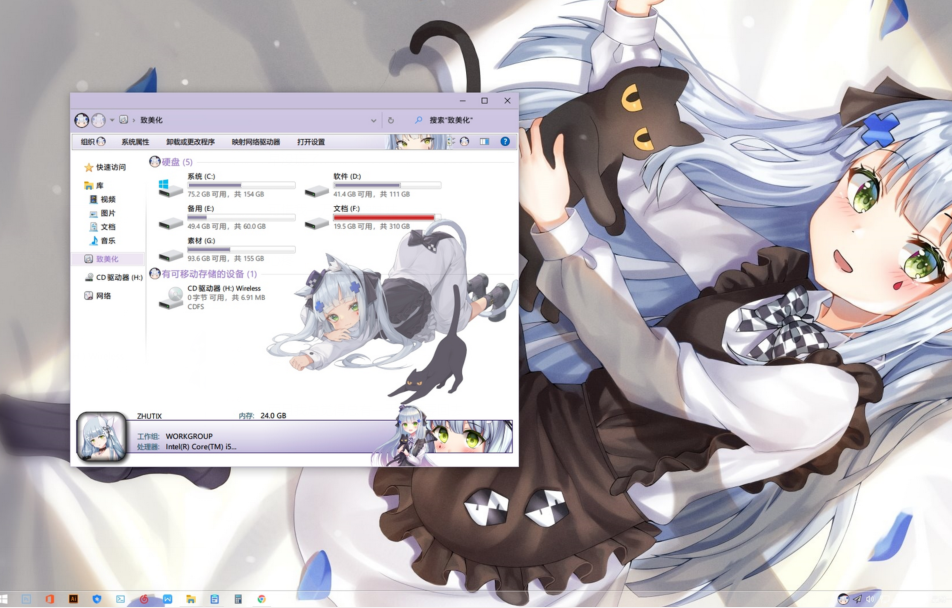Click the computer avatar thumbnail in details pane
Viewport: 952px width, 608px height.
coord(101,437)
